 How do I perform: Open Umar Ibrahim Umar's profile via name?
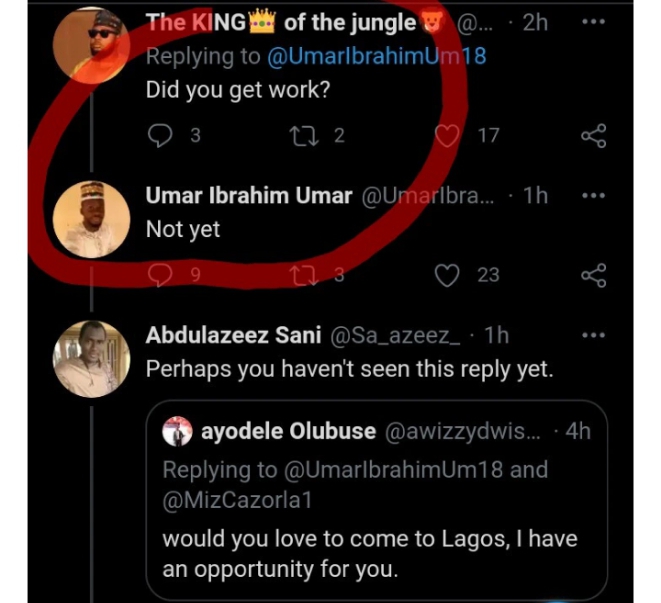(248, 196)
